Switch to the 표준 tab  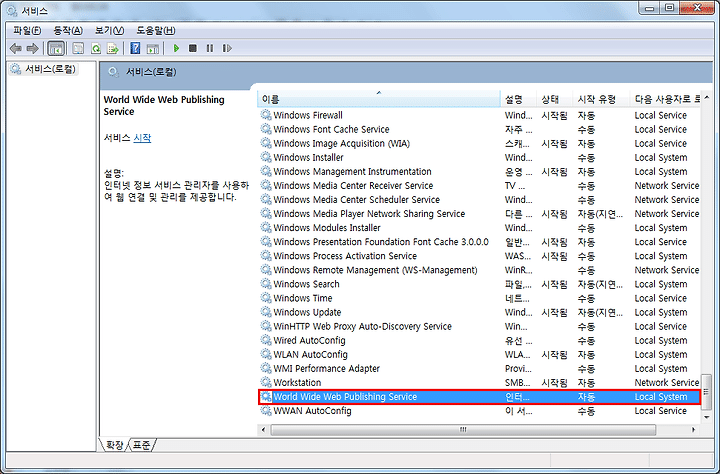click(141, 445)
